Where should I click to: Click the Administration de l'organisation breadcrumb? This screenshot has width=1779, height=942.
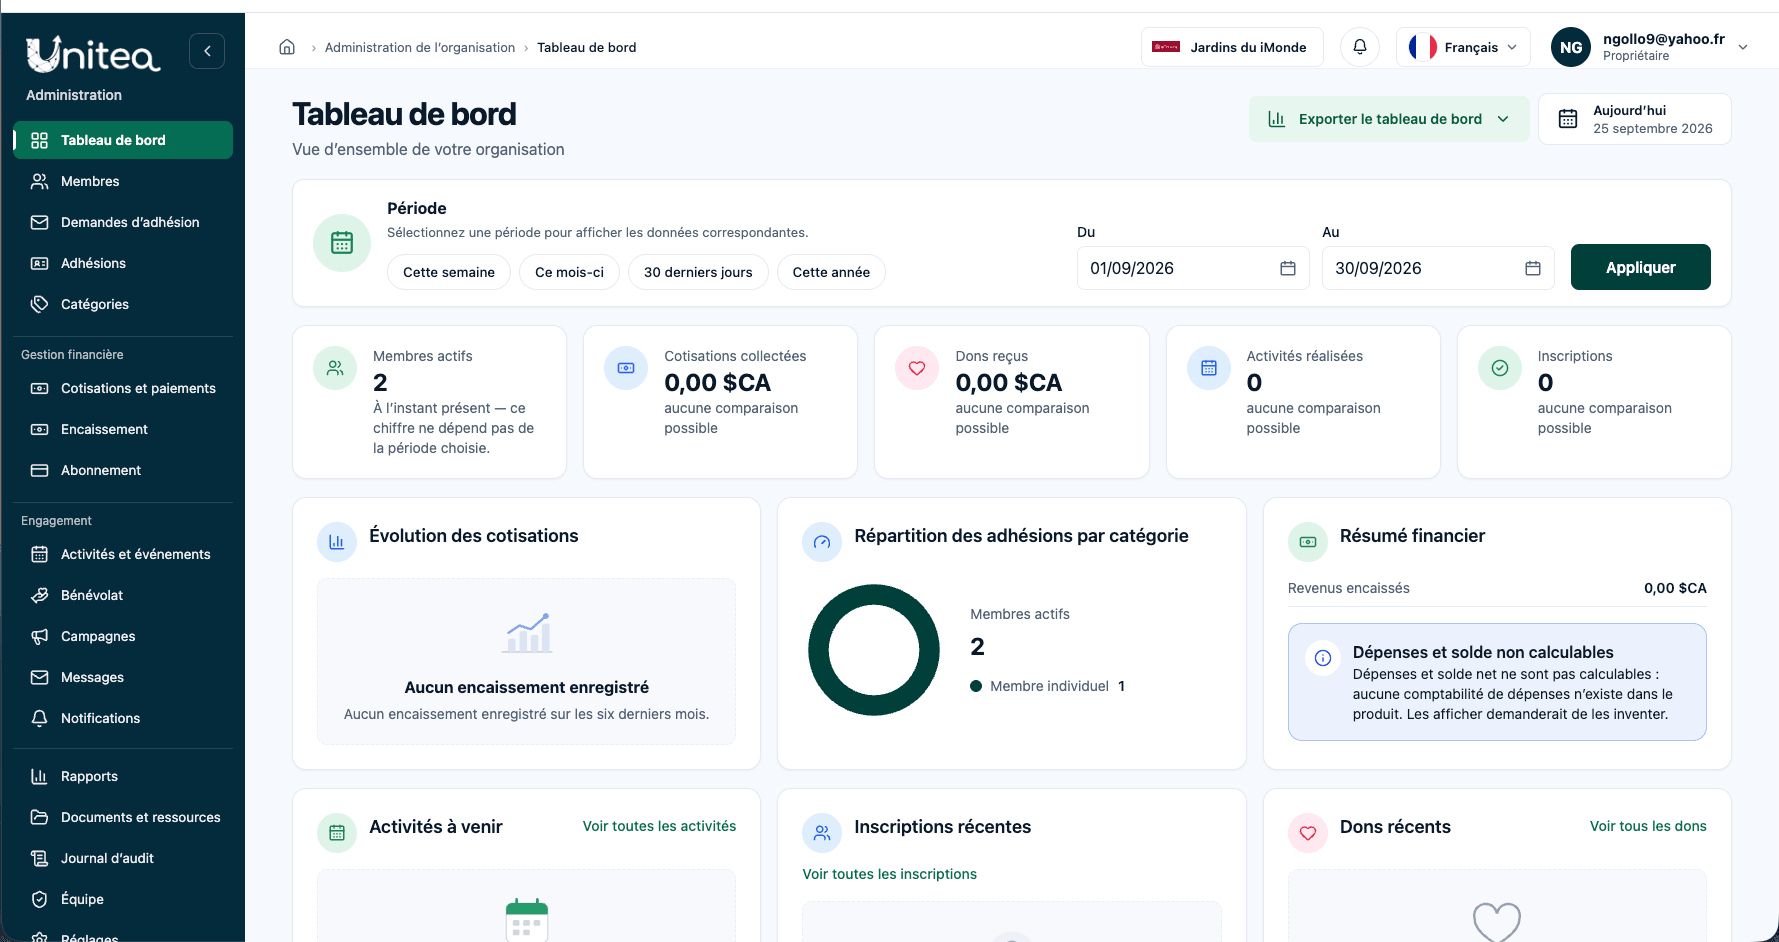(x=420, y=47)
